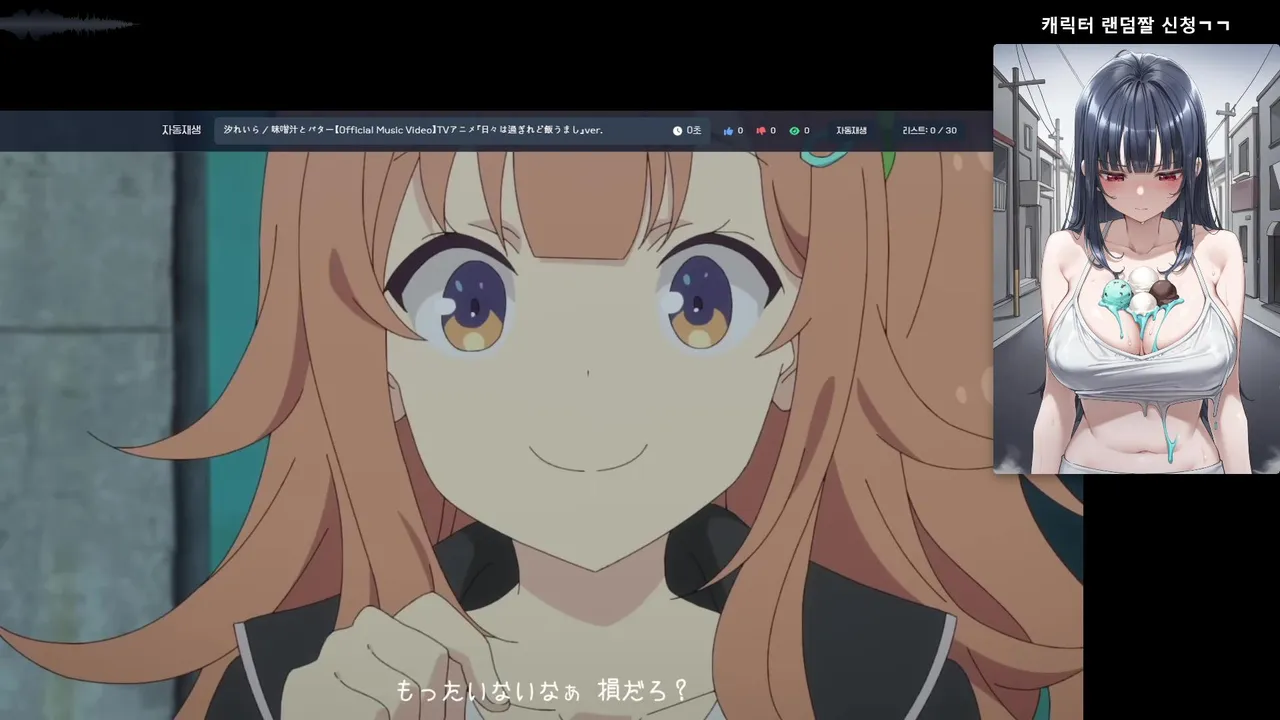The image size is (1280, 720).
Task: Click the 0초 timer text
Action: pyautogui.click(x=693, y=131)
